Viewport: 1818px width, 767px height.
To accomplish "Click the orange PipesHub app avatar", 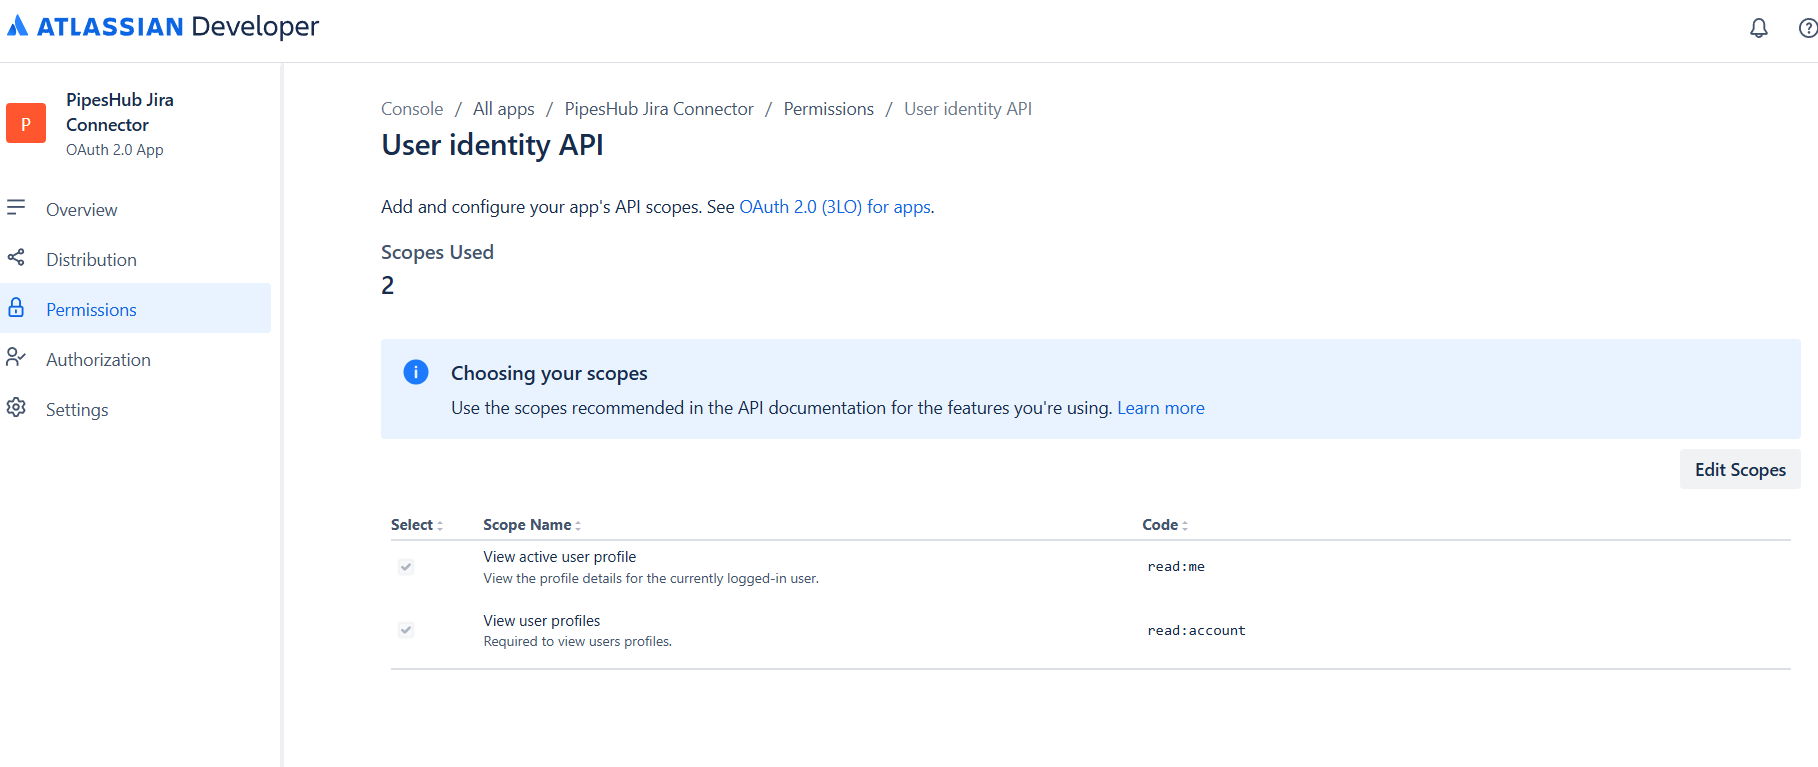I will [26, 124].
